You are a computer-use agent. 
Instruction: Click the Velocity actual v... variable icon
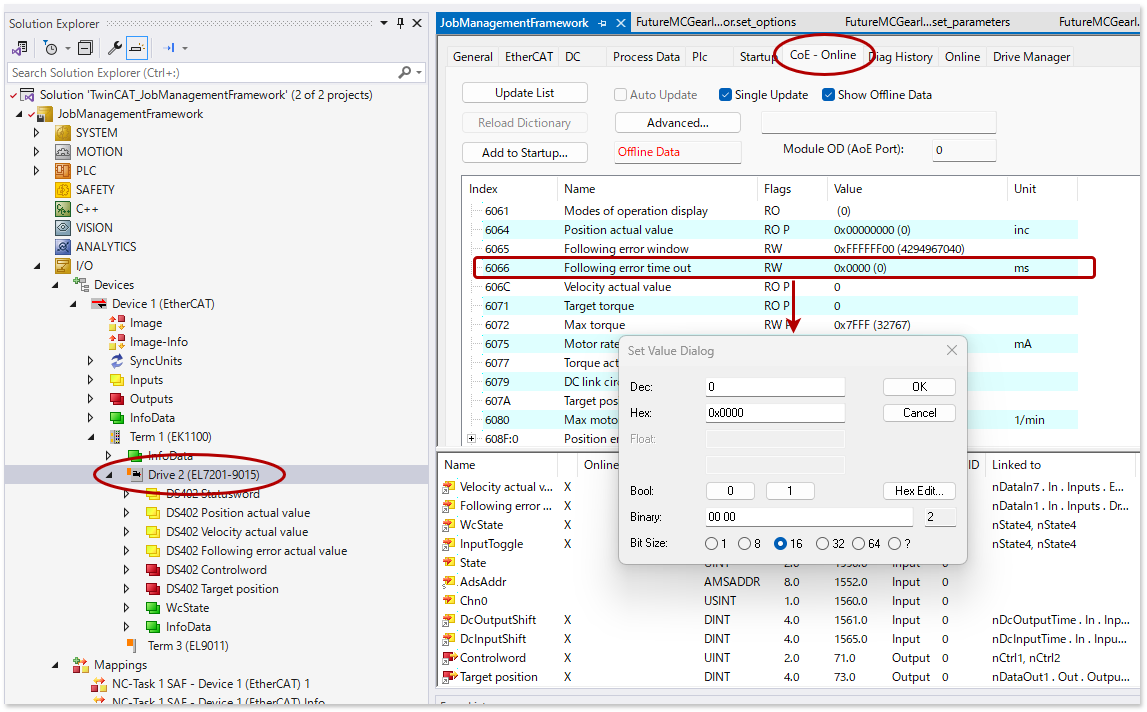coord(449,487)
